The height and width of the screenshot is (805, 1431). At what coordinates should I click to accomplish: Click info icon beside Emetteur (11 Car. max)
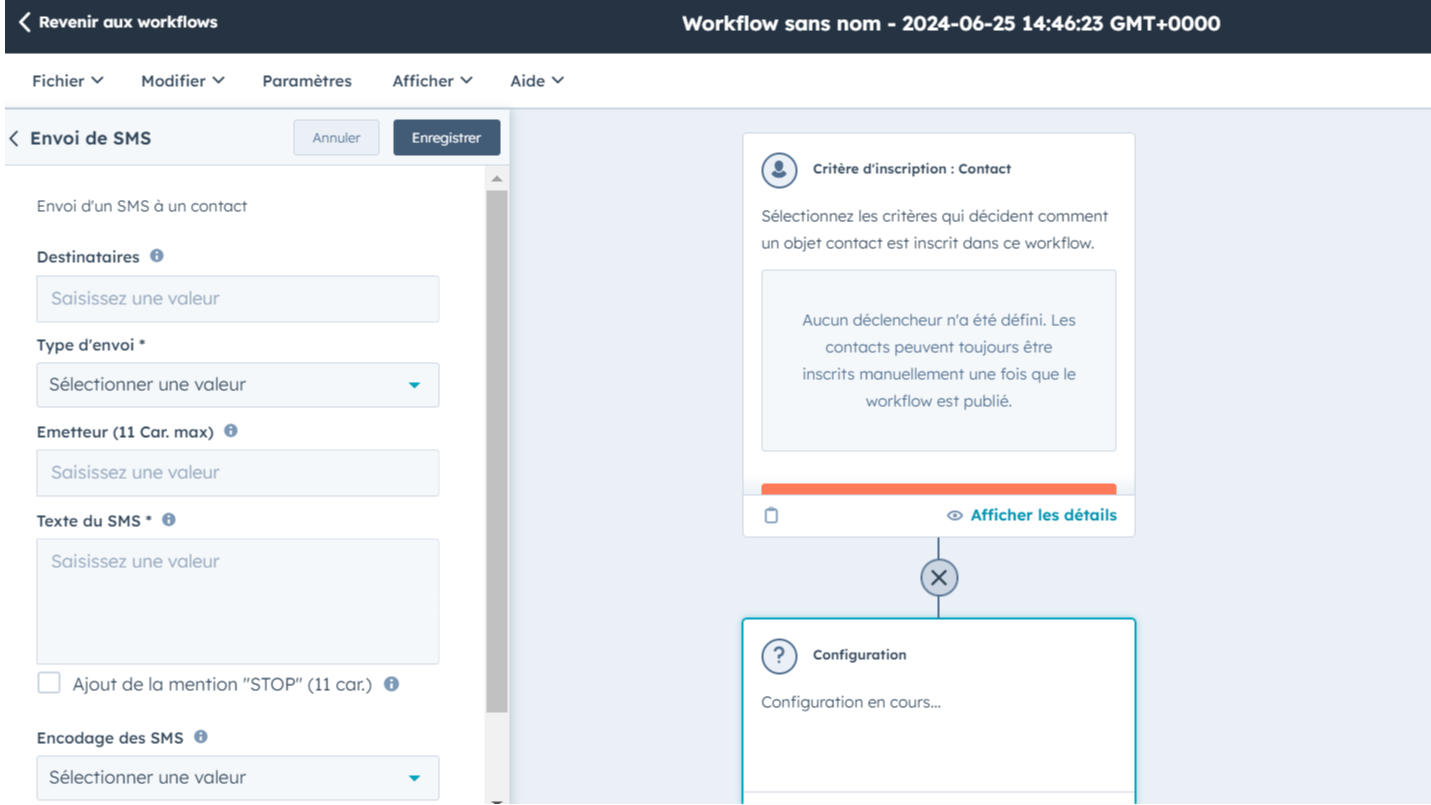pyautogui.click(x=231, y=431)
